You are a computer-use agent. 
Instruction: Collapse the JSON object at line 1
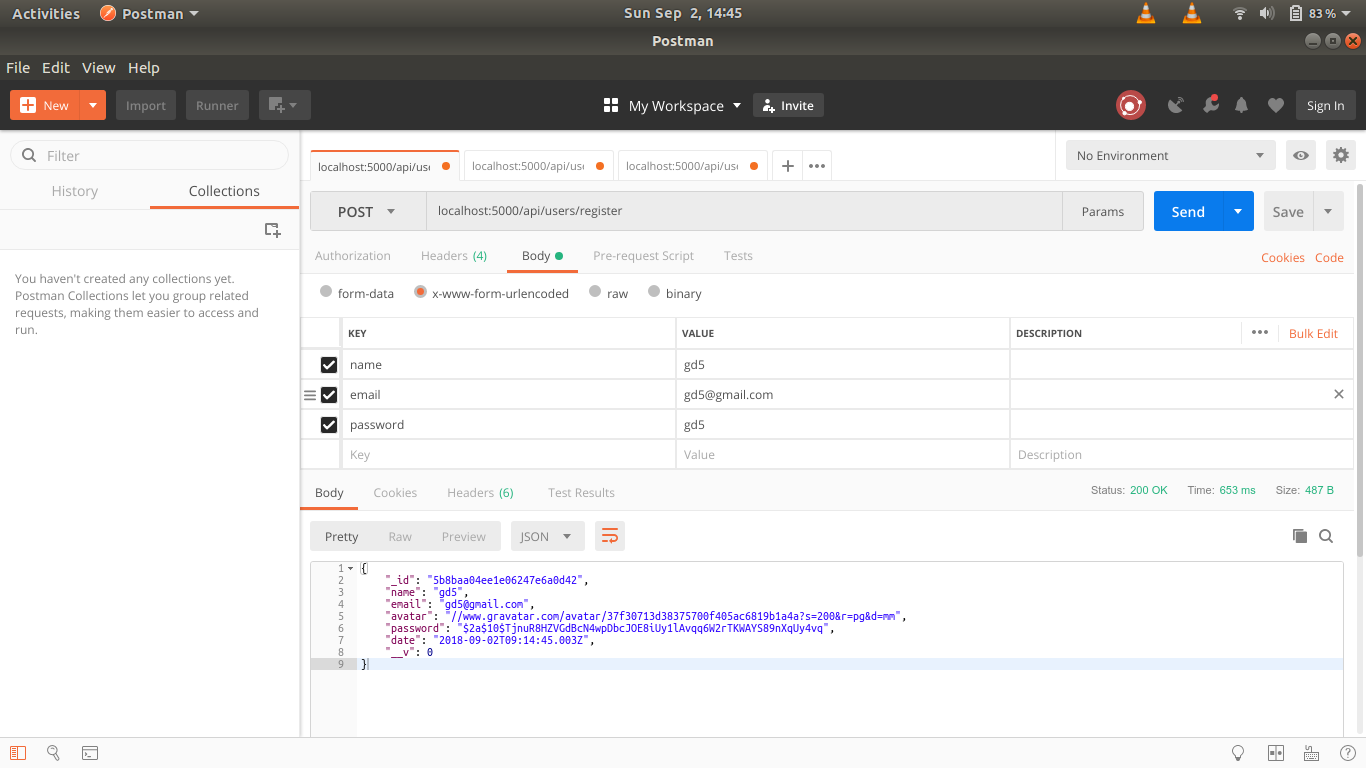(350, 568)
